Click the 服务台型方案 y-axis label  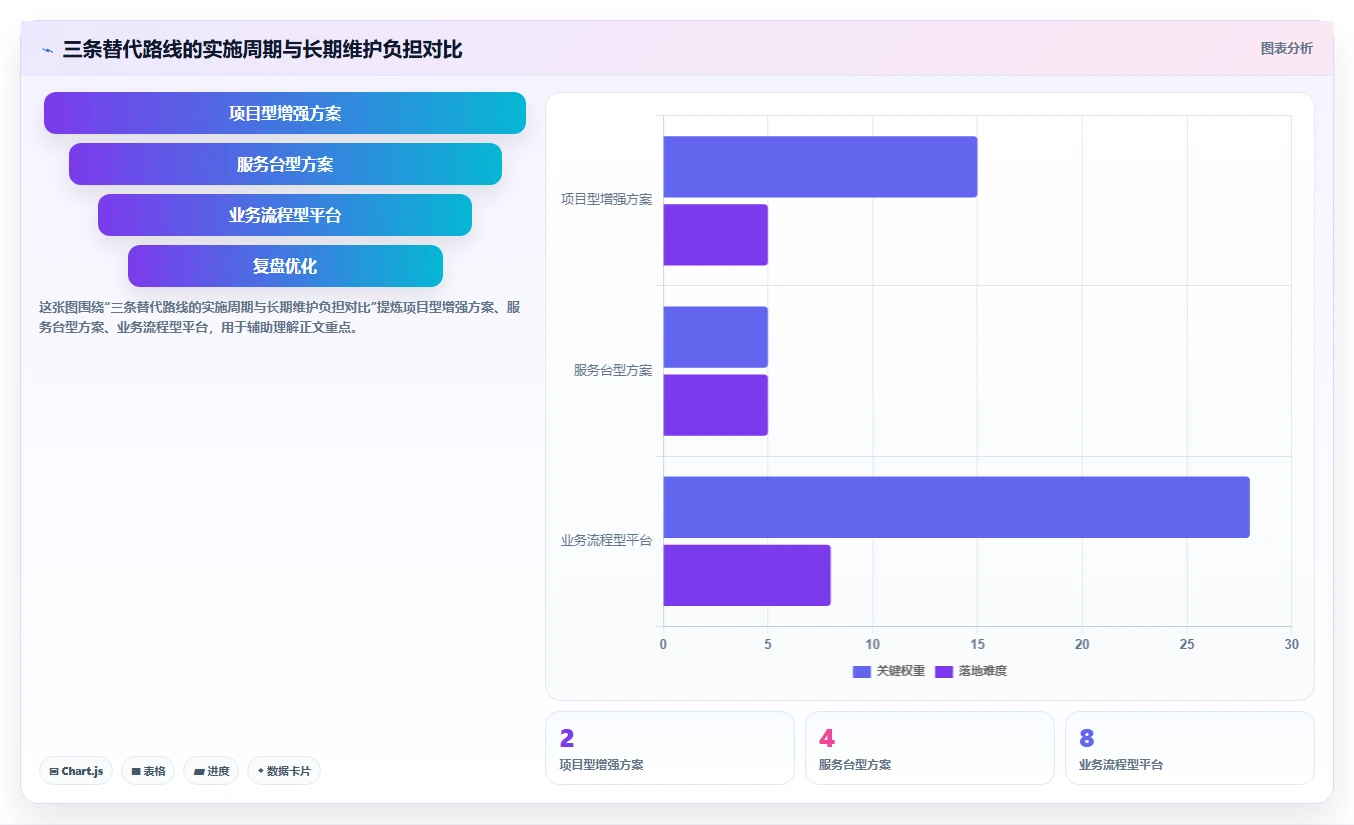tap(613, 370)
